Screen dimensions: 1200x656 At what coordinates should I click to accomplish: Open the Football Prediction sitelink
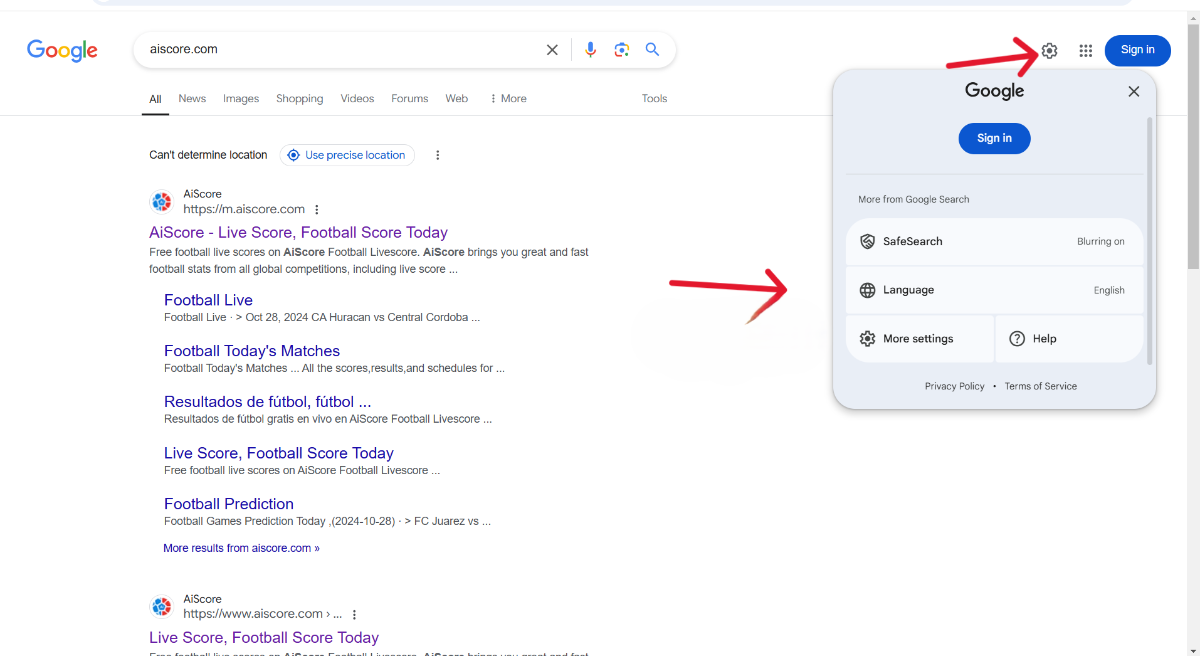[229, 504]
